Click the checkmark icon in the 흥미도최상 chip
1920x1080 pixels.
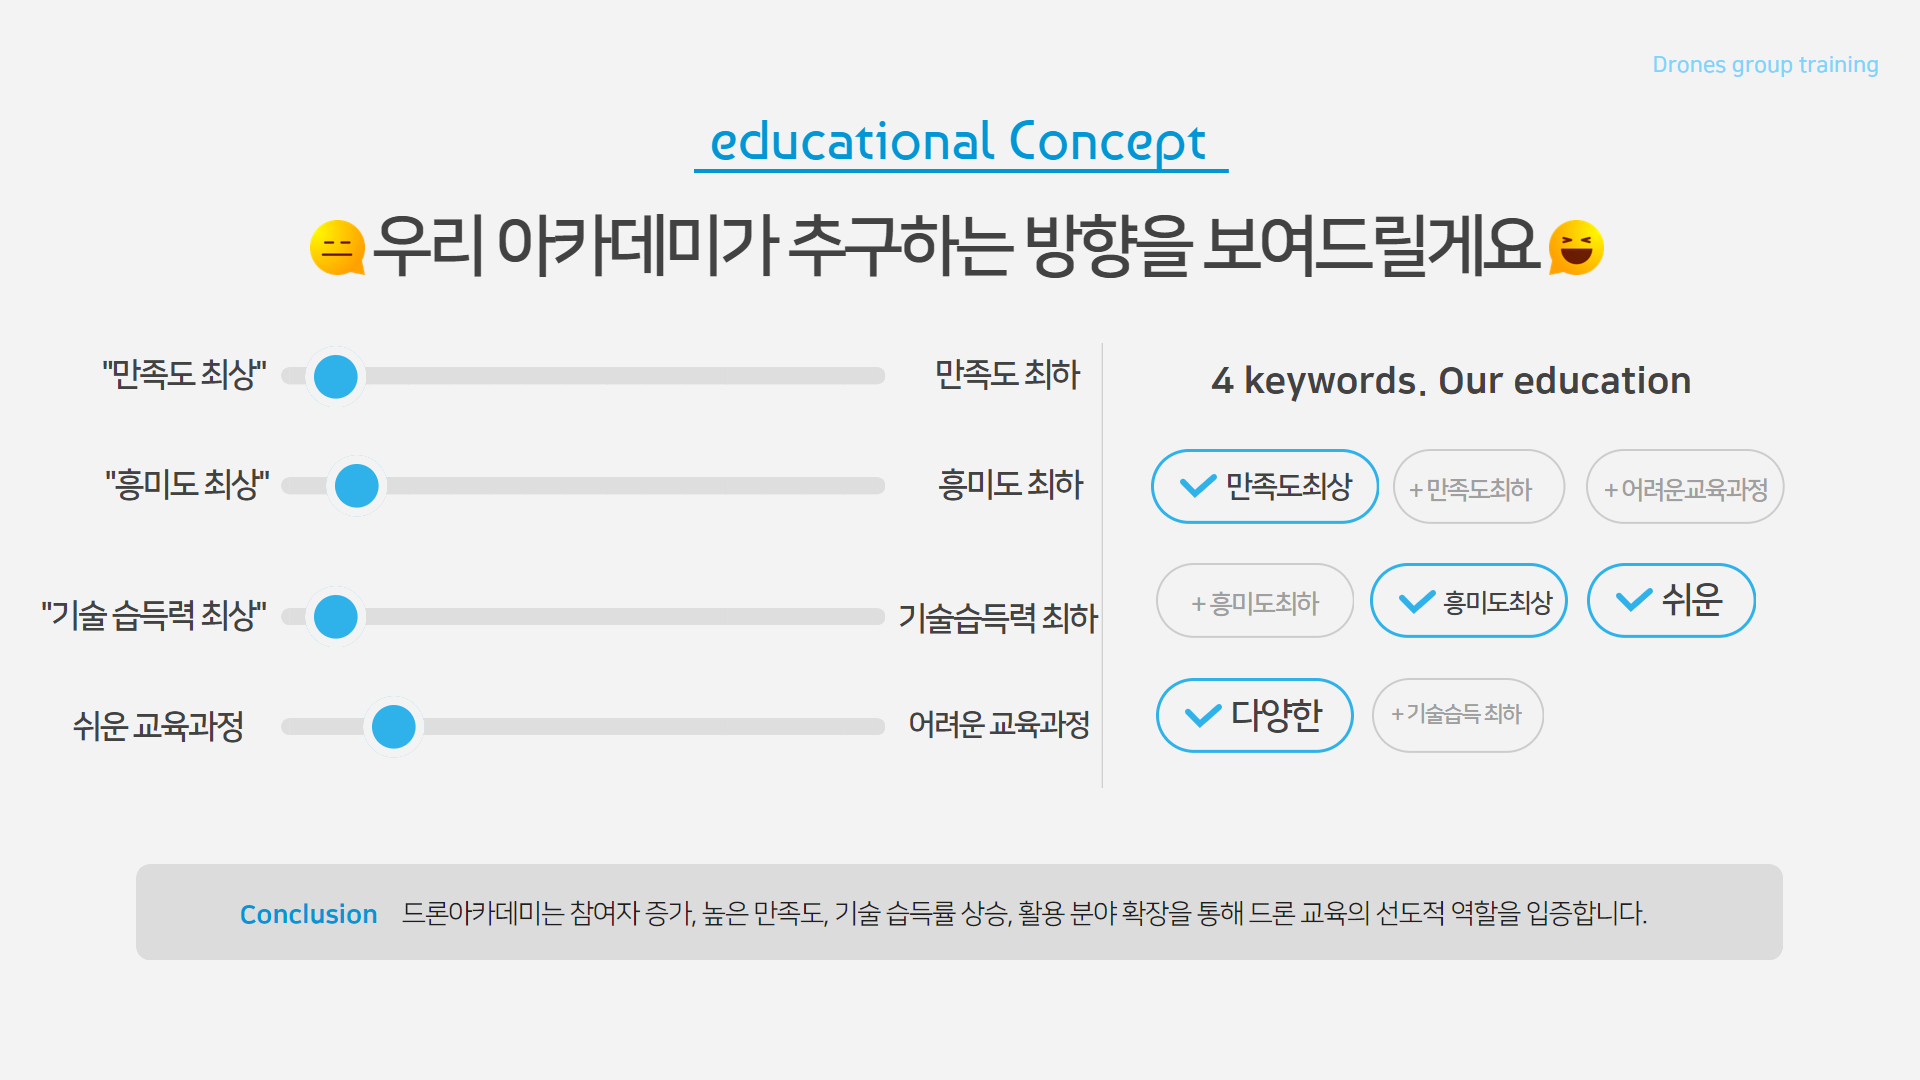point(1416,601)
